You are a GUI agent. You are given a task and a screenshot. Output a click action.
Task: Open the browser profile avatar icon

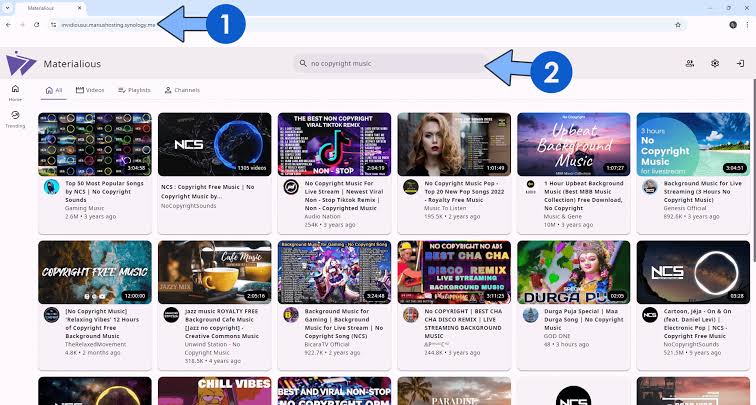(x=733, y=25)
